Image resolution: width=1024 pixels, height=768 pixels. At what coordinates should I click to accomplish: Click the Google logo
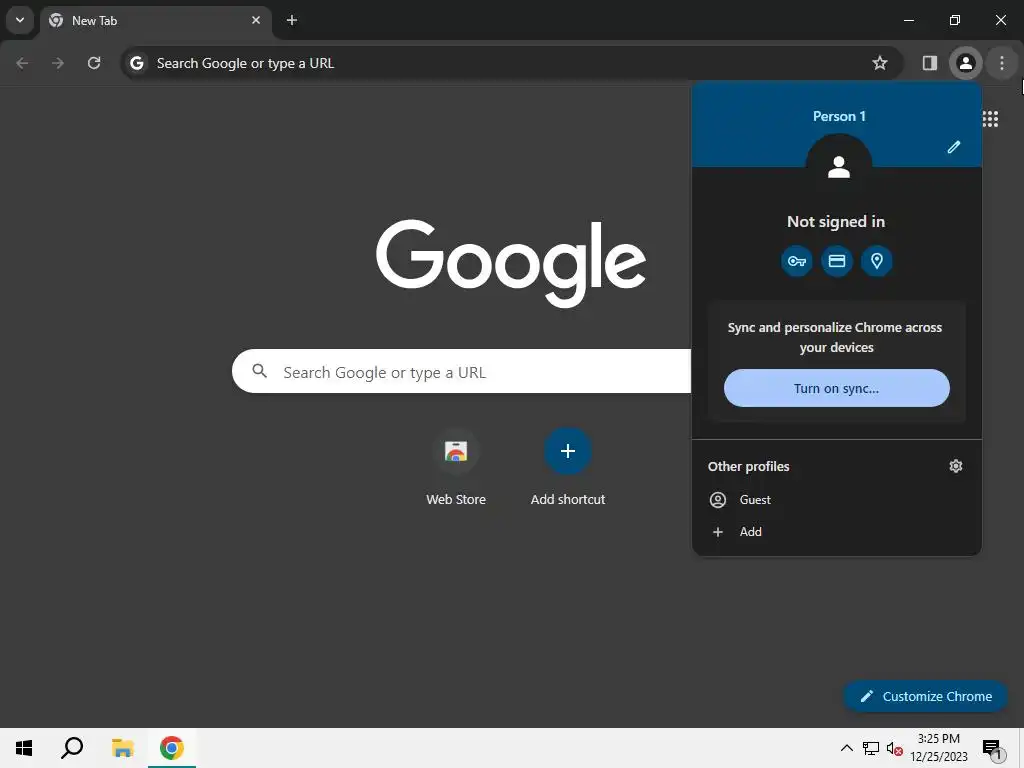511,263
